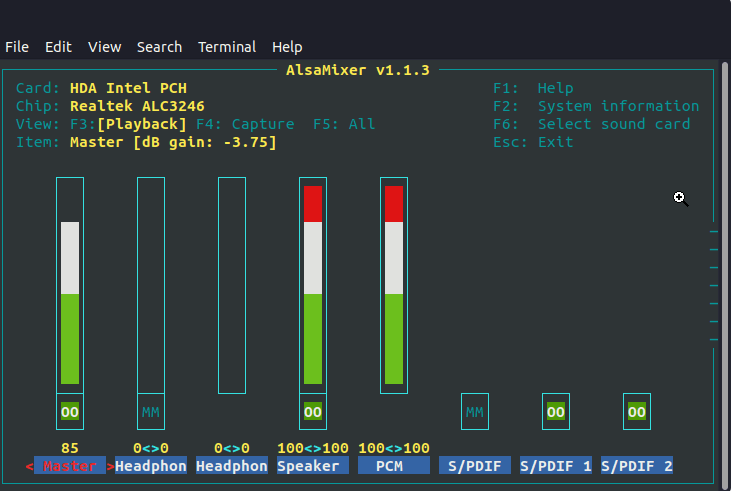This screenshot has height=491, width=731.
Task: Toggle the S/PDIF 1 mute indicator
Action: (x=556, y=412)
